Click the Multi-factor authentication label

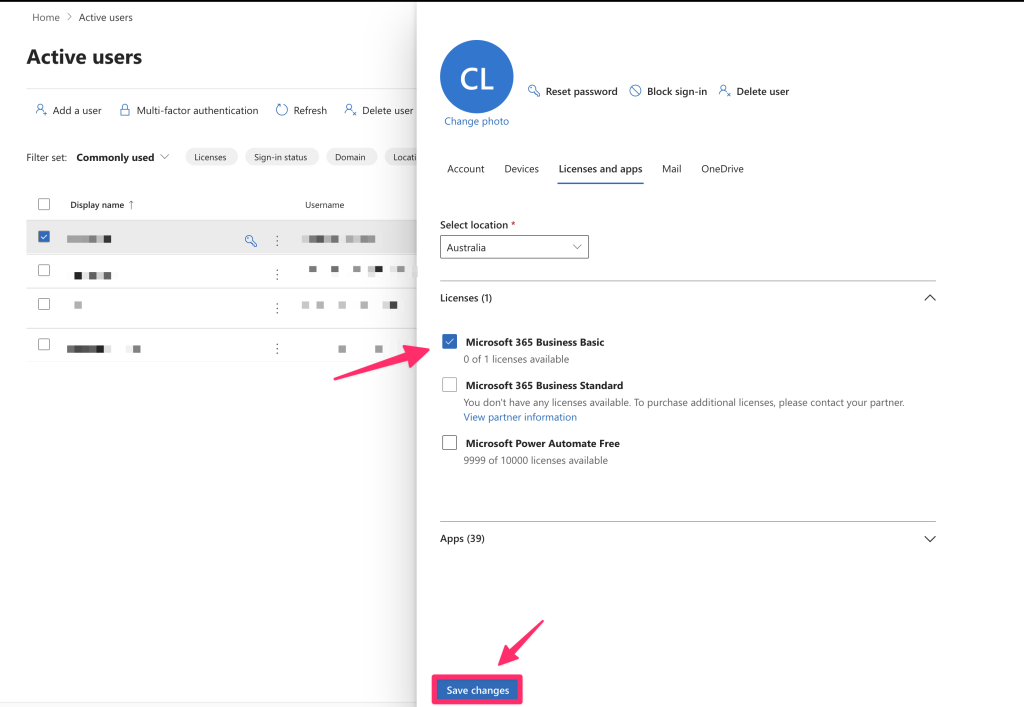[x=197, y=110]
